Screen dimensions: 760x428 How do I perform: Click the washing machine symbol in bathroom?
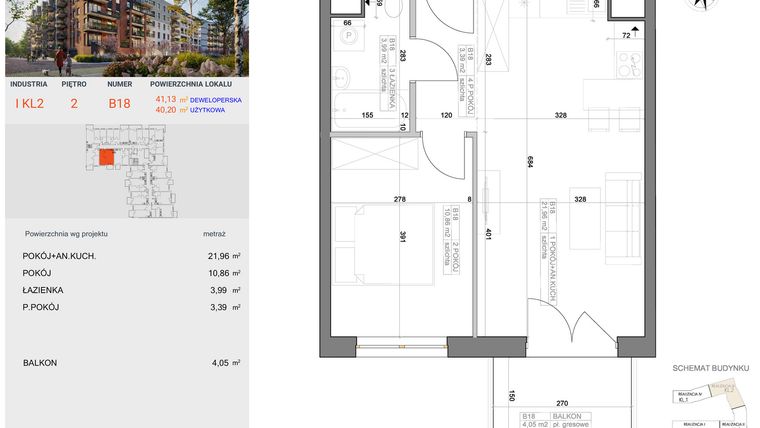[x=347, y=38]
